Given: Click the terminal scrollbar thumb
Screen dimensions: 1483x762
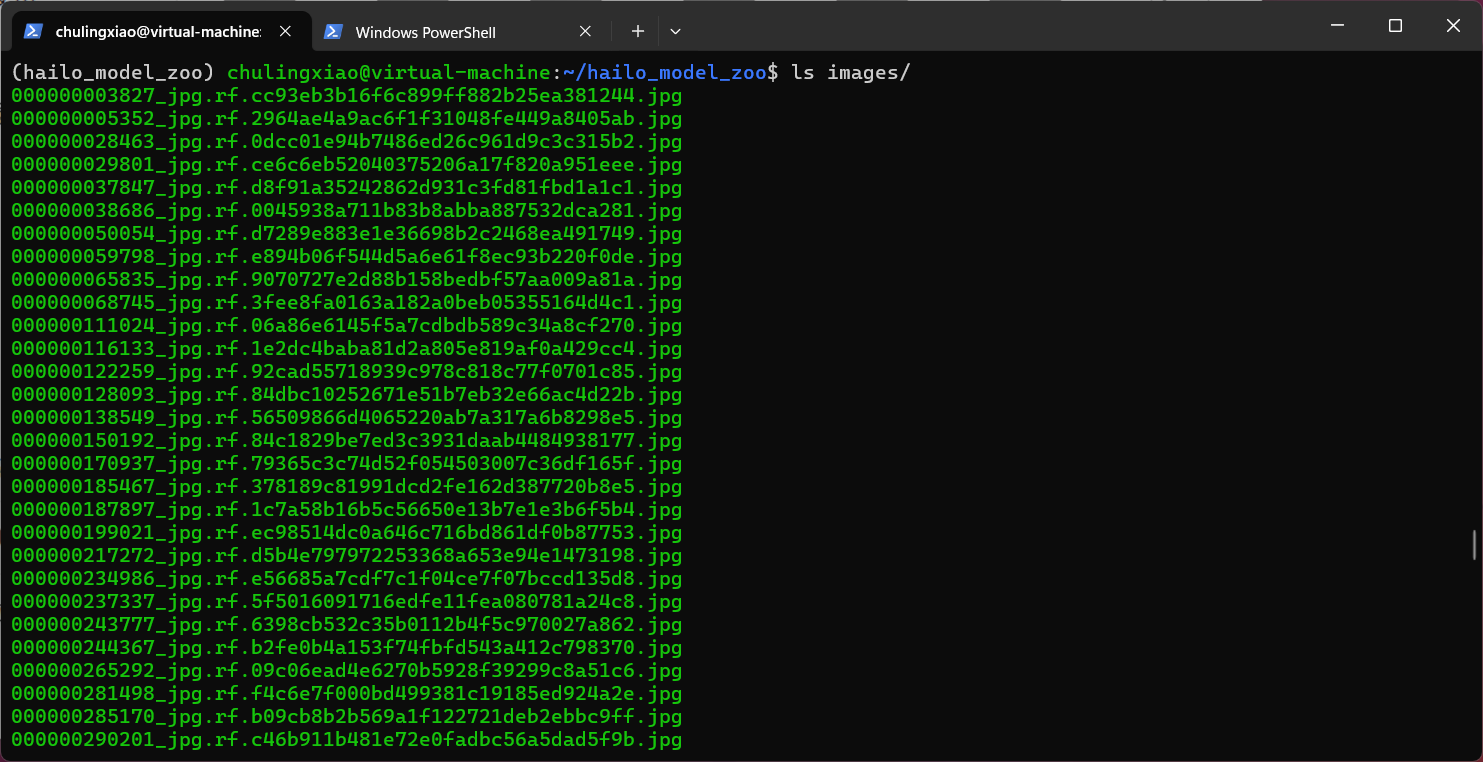Looking at the screenshot, I should (1474, 545).
